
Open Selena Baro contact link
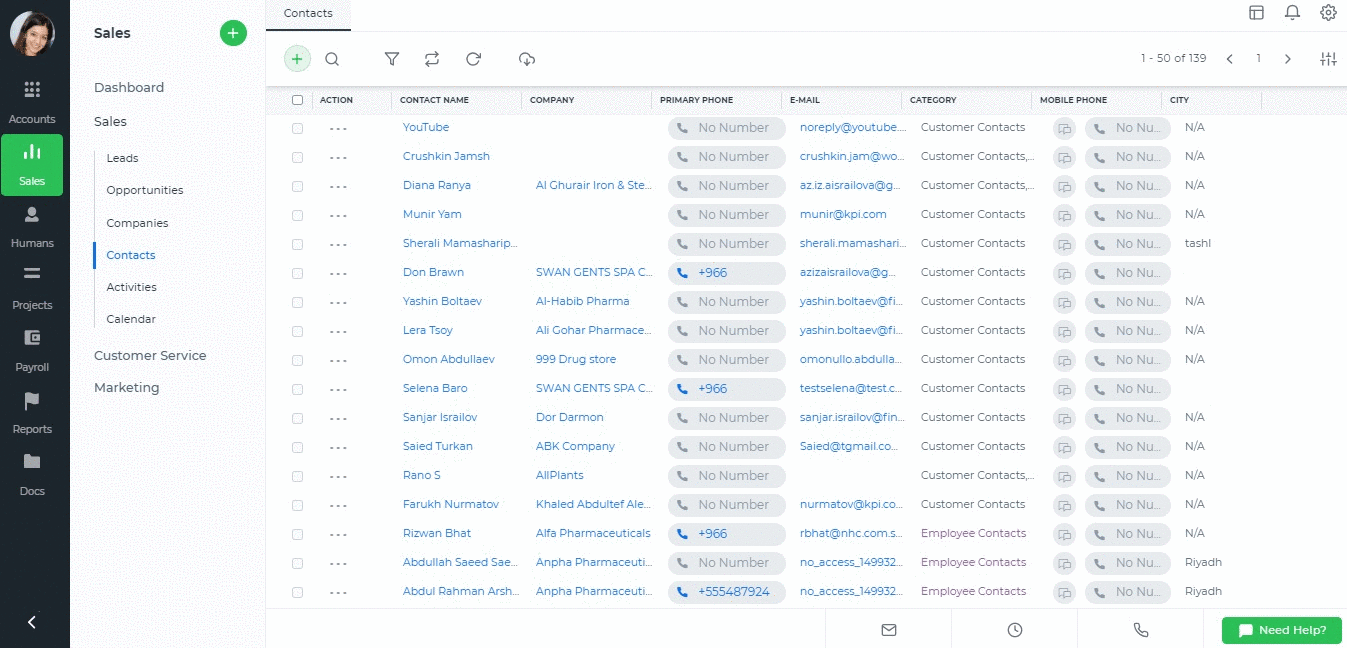(x=435, y=388)
